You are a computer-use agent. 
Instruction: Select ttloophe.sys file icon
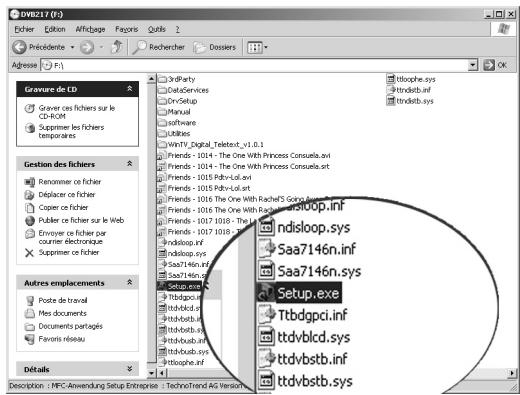click(391, 79)
